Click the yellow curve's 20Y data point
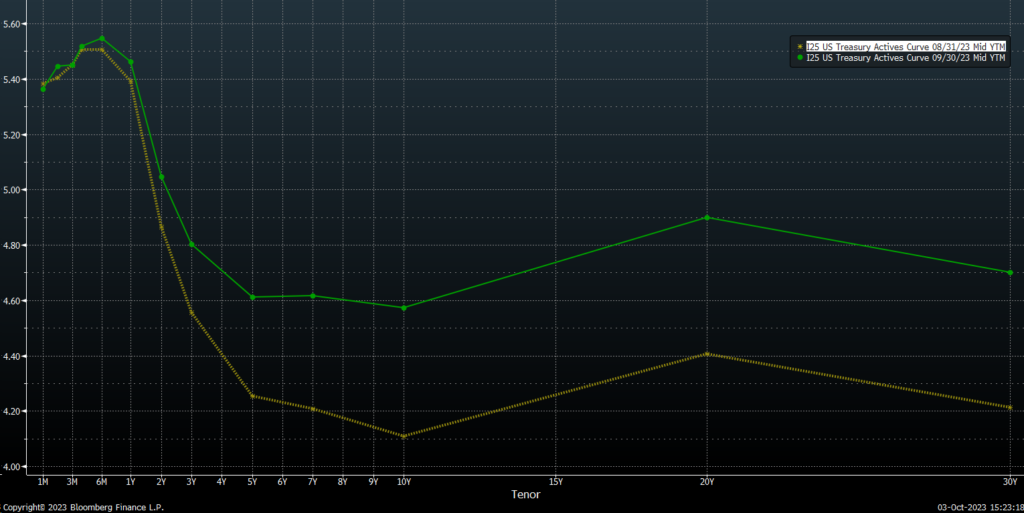The height and width of the screenshot is (513, 1024). pos(707,354)
